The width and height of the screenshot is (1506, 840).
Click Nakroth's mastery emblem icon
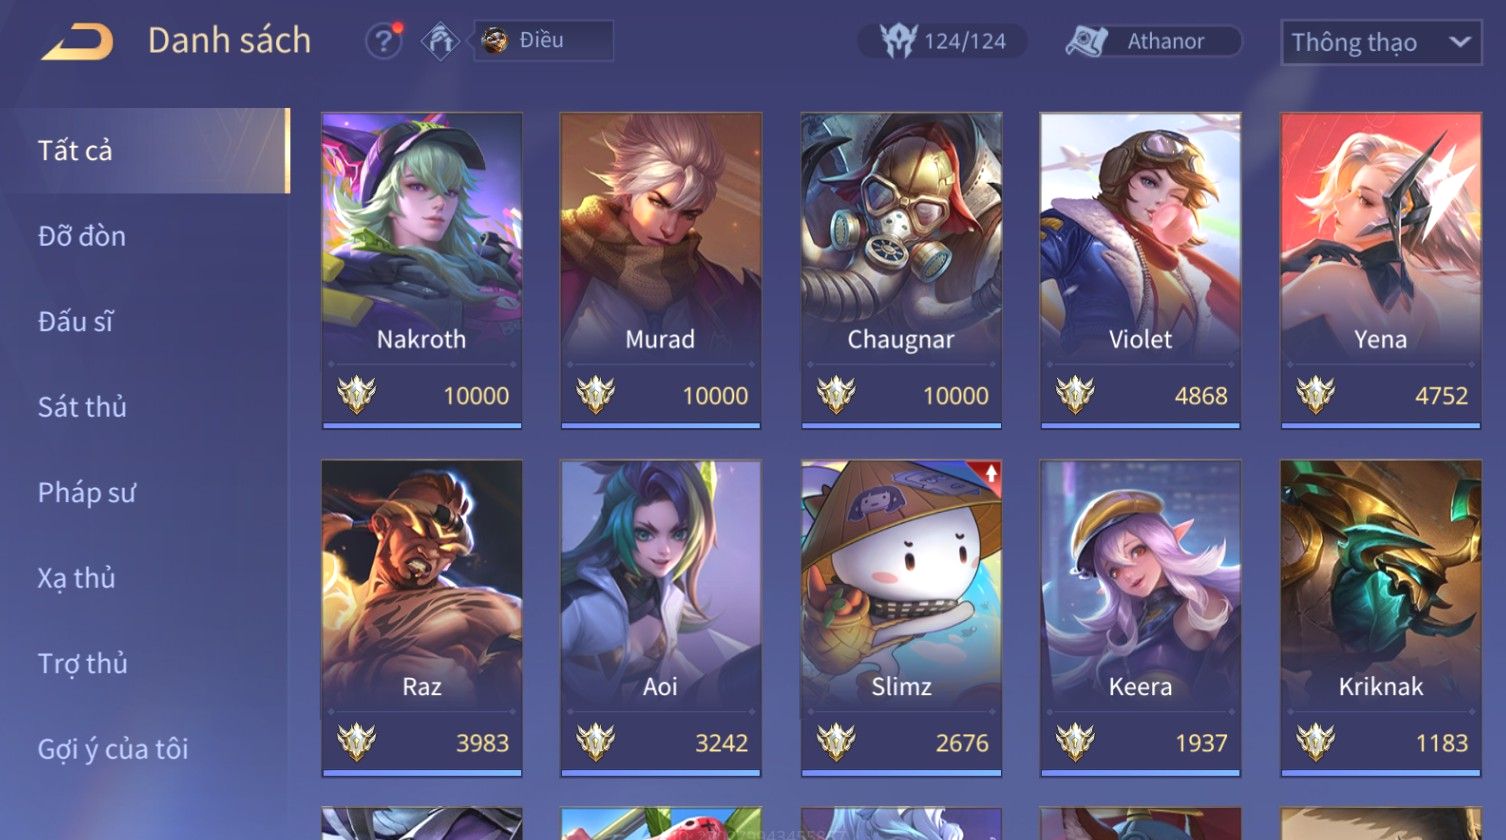356,395
